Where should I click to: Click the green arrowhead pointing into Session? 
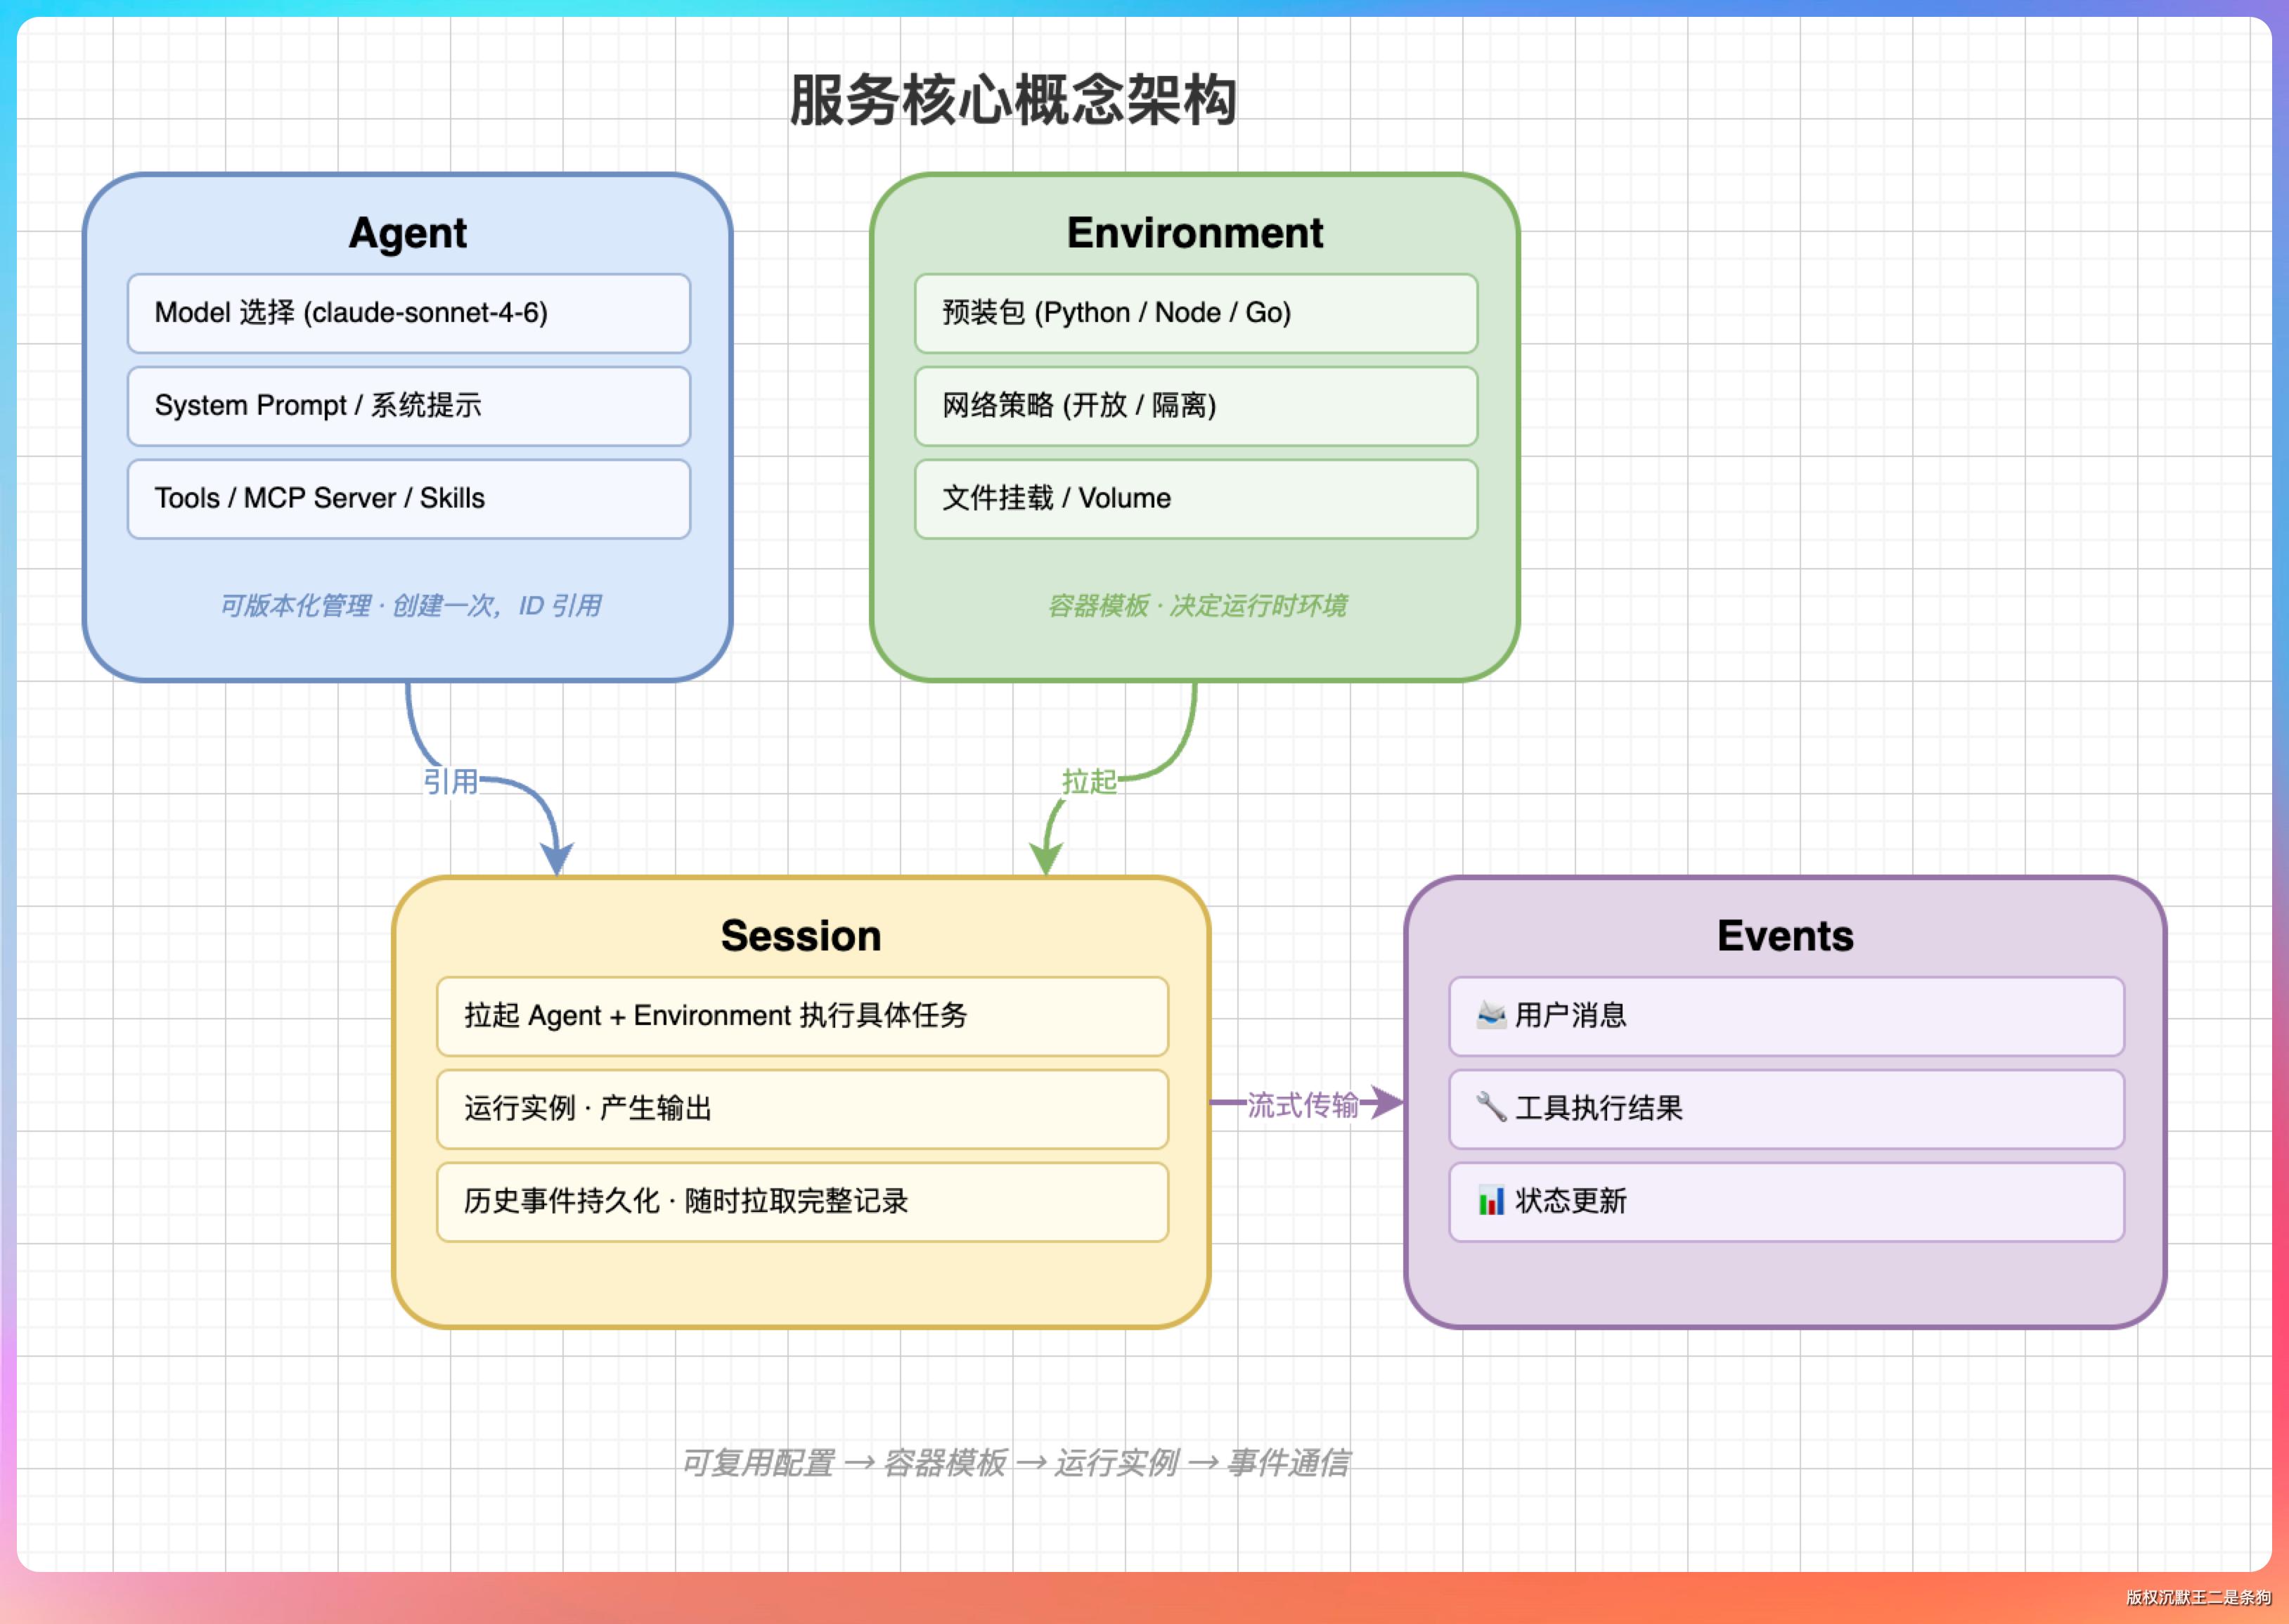1046,858
